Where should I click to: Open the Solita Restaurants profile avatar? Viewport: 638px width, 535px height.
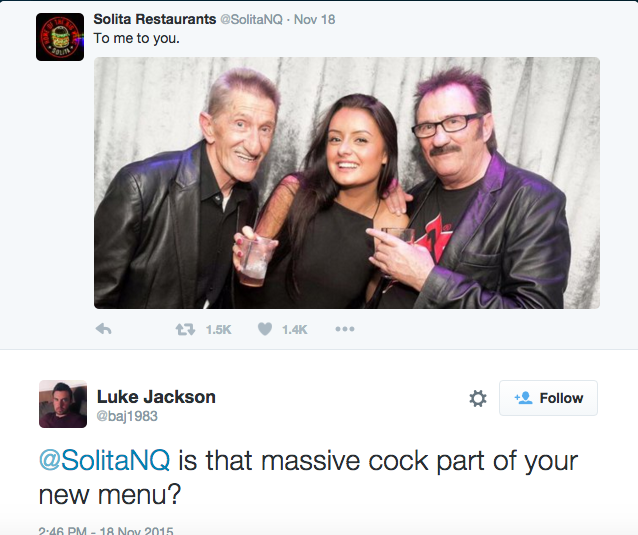(60, 37)
